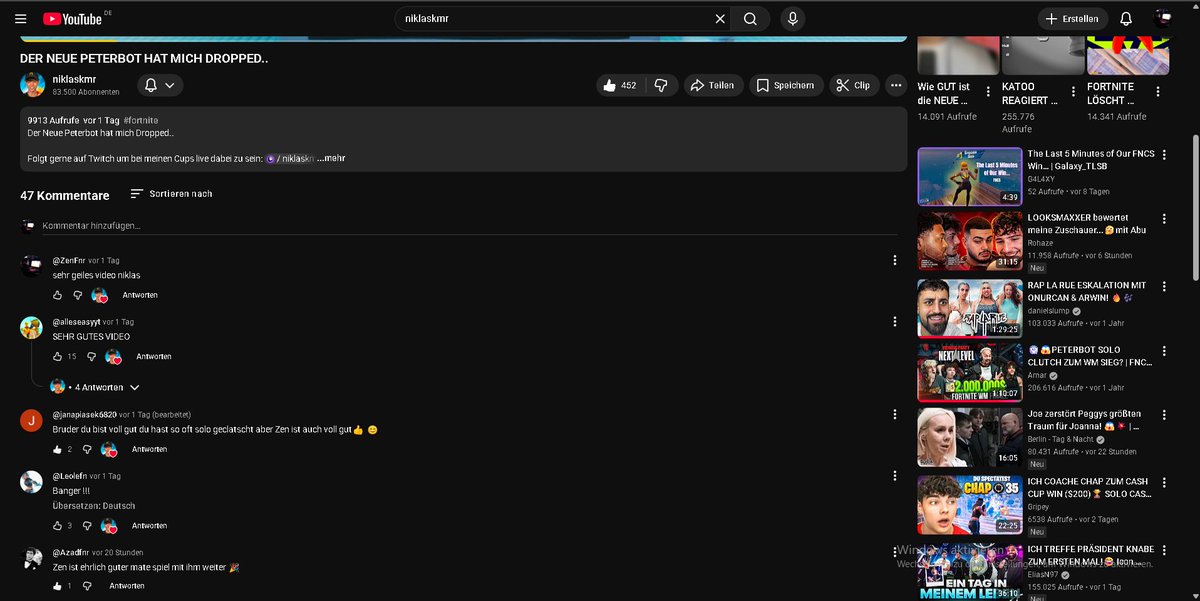Open options for PETERBOT SOLO CLUTCH video
The width and height of the screenshot is (1200, 601).
1164,350
